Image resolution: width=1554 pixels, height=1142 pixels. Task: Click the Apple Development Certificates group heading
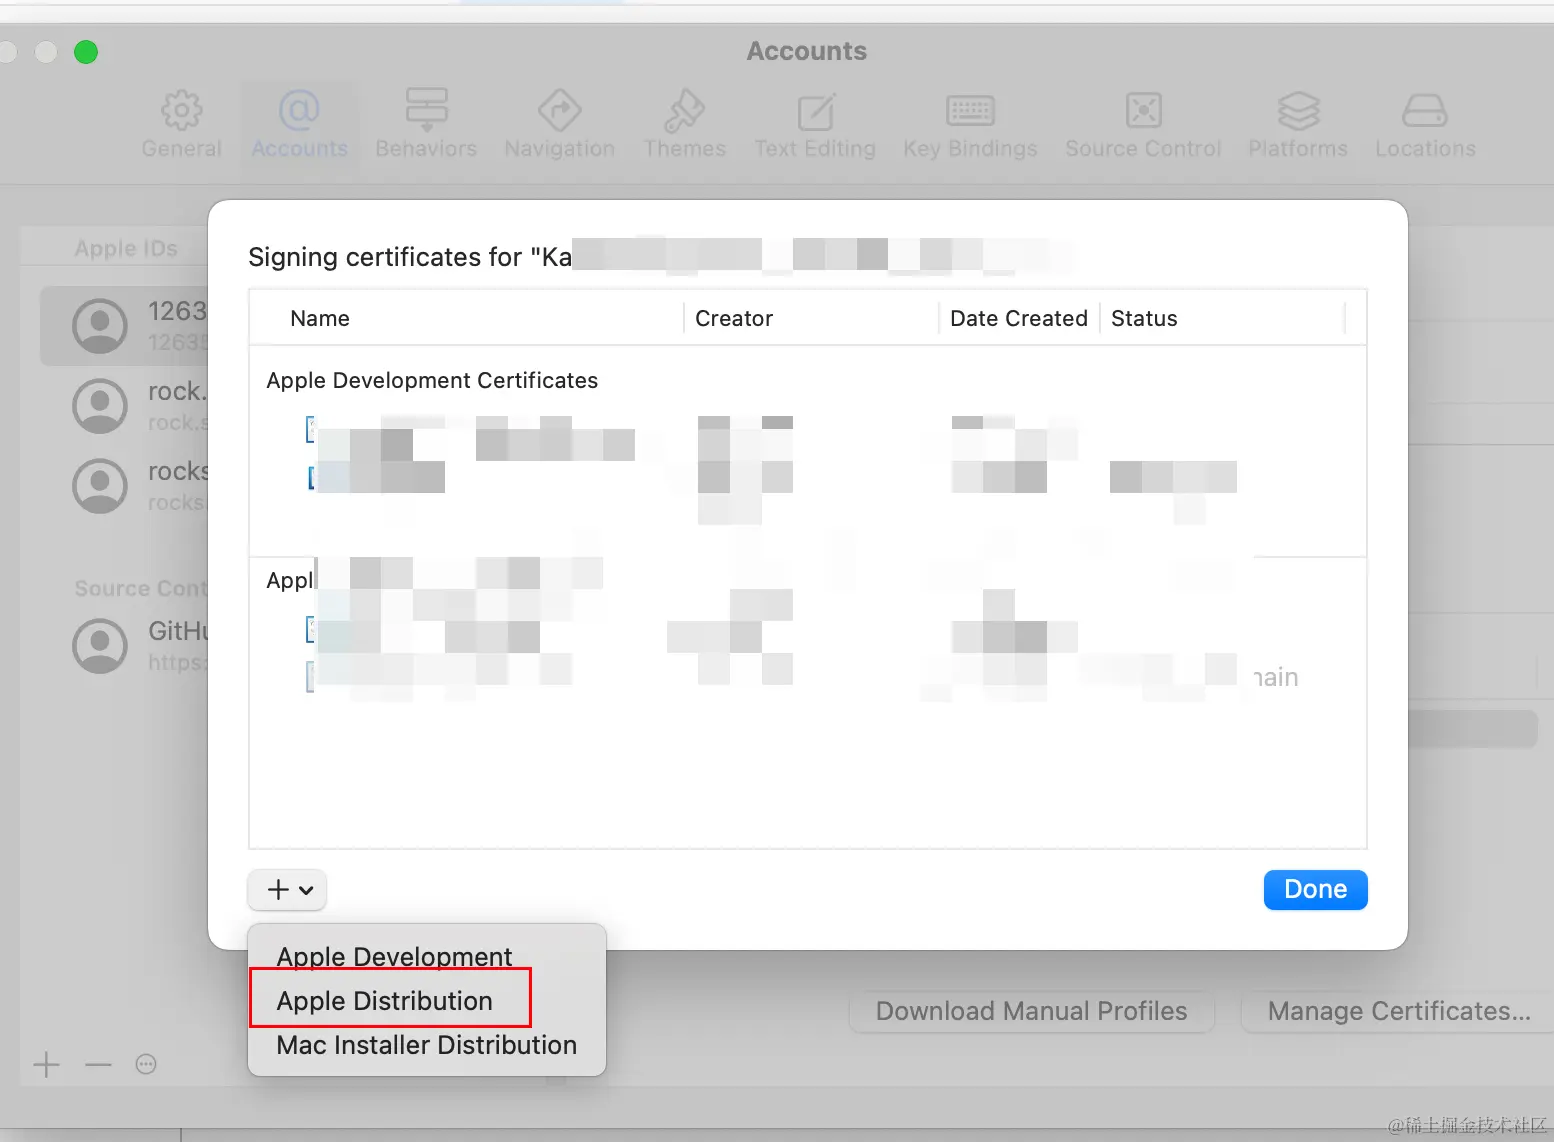pyautogui.click(x=432, y=380)
